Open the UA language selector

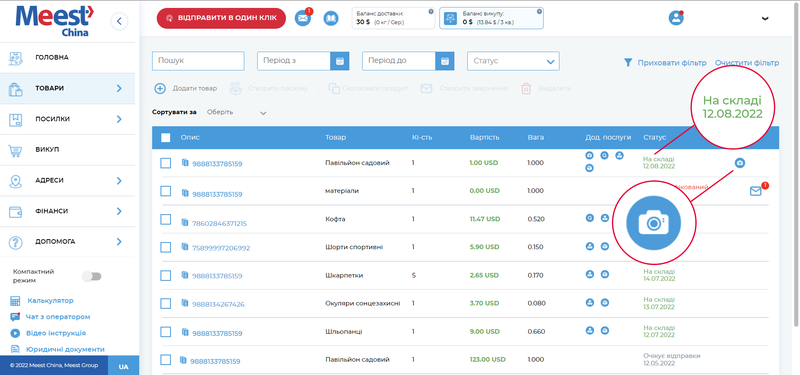click(124, 366)
